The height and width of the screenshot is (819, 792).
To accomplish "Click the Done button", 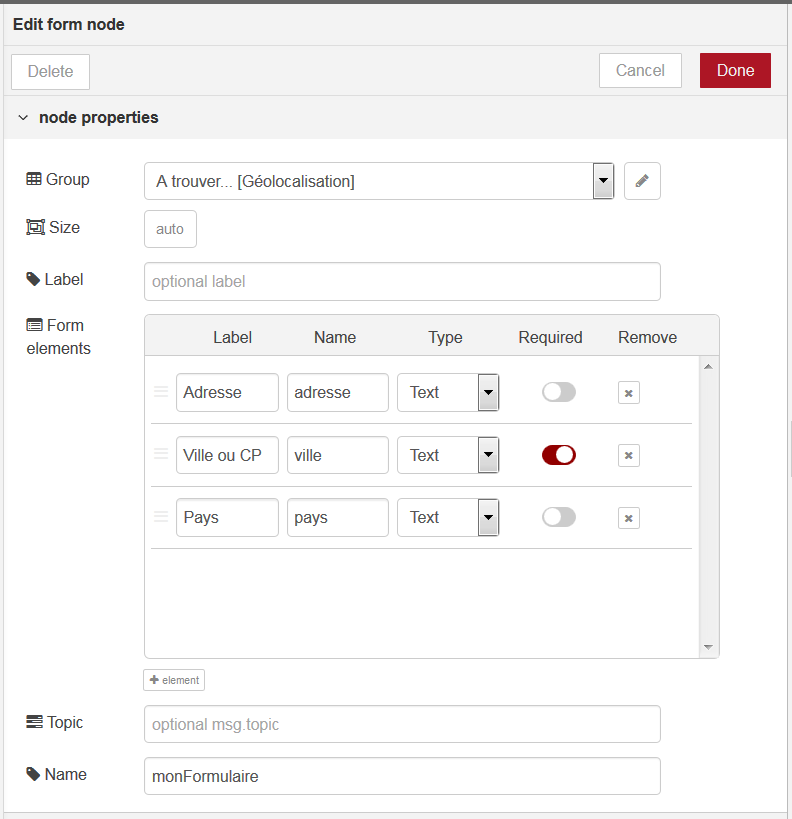I will click(735, 71).
